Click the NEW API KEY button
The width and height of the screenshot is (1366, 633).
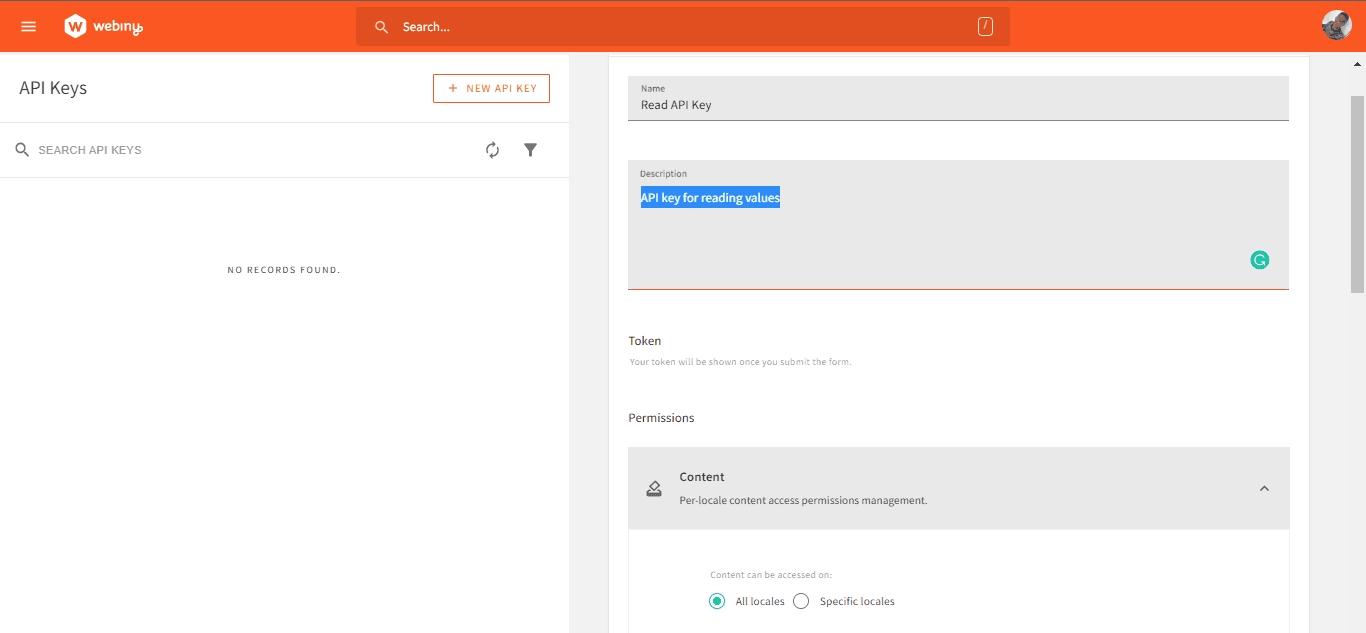(491, 88)
